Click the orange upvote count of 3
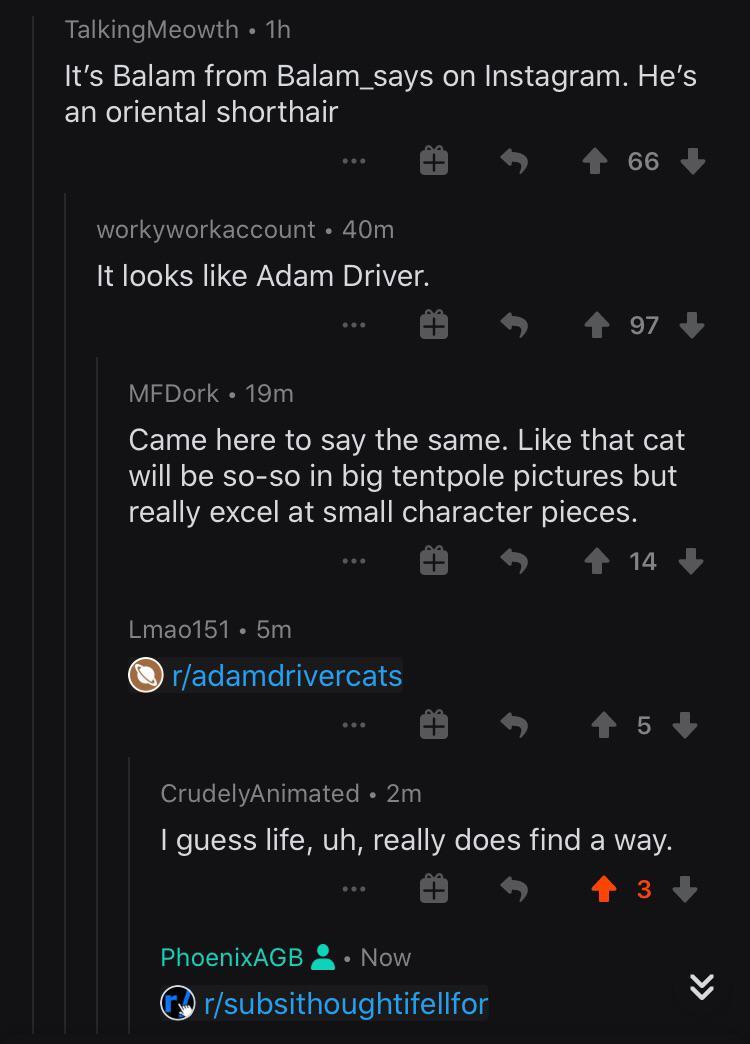 646,889
